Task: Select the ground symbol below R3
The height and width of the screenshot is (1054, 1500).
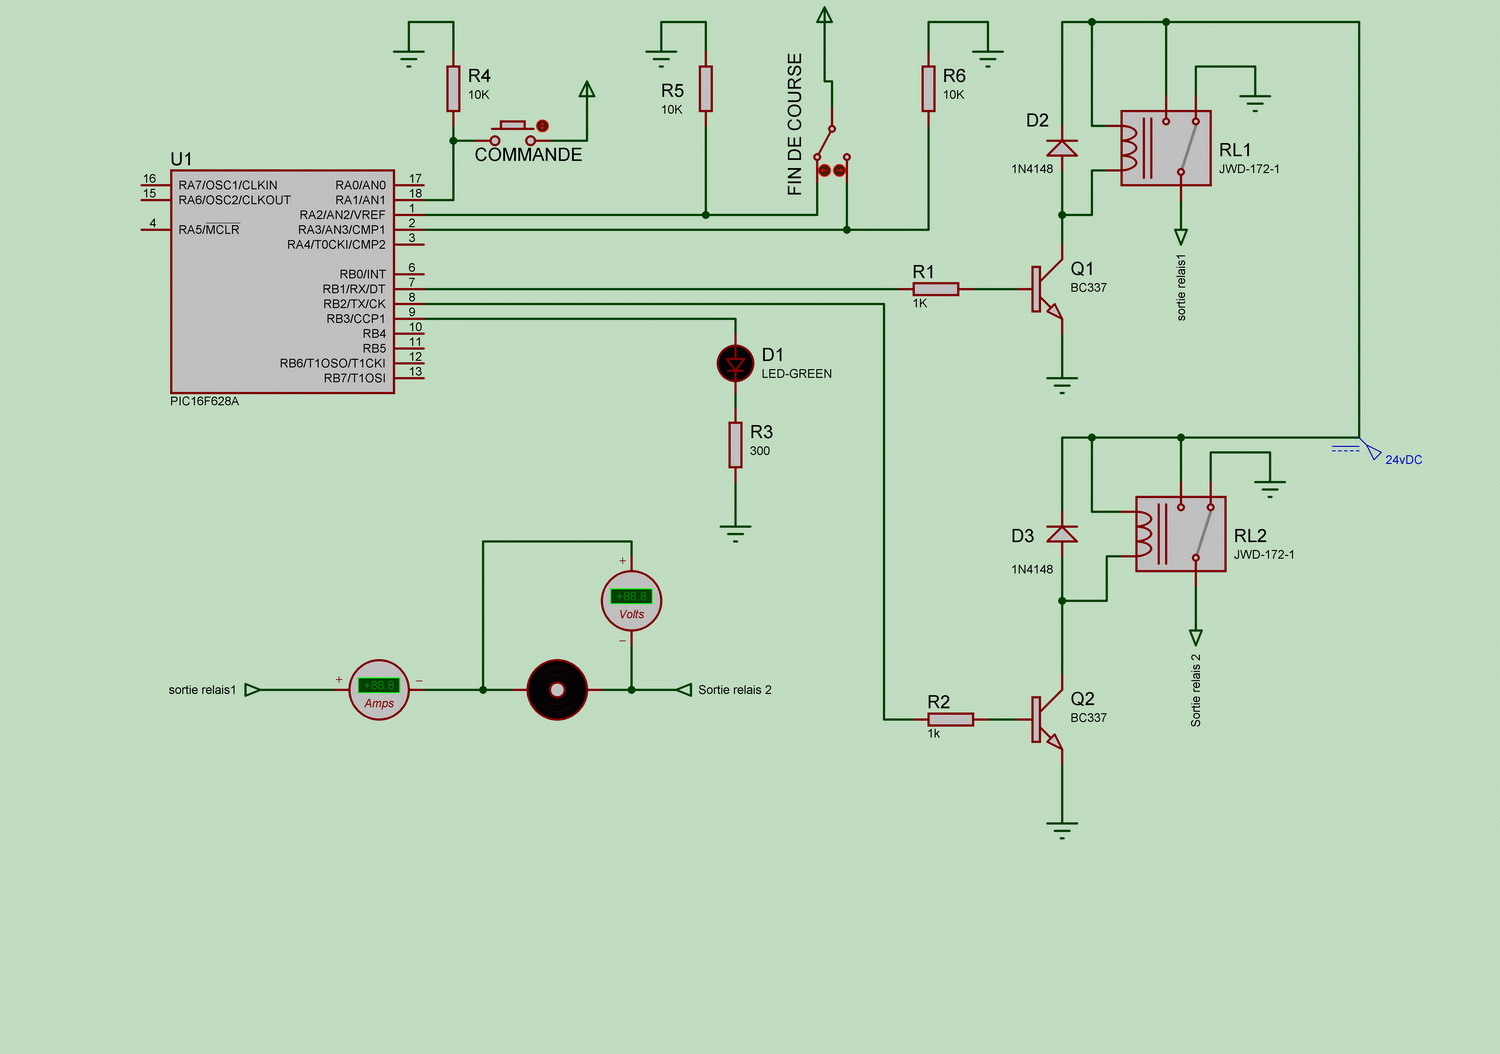Action: 735,533
